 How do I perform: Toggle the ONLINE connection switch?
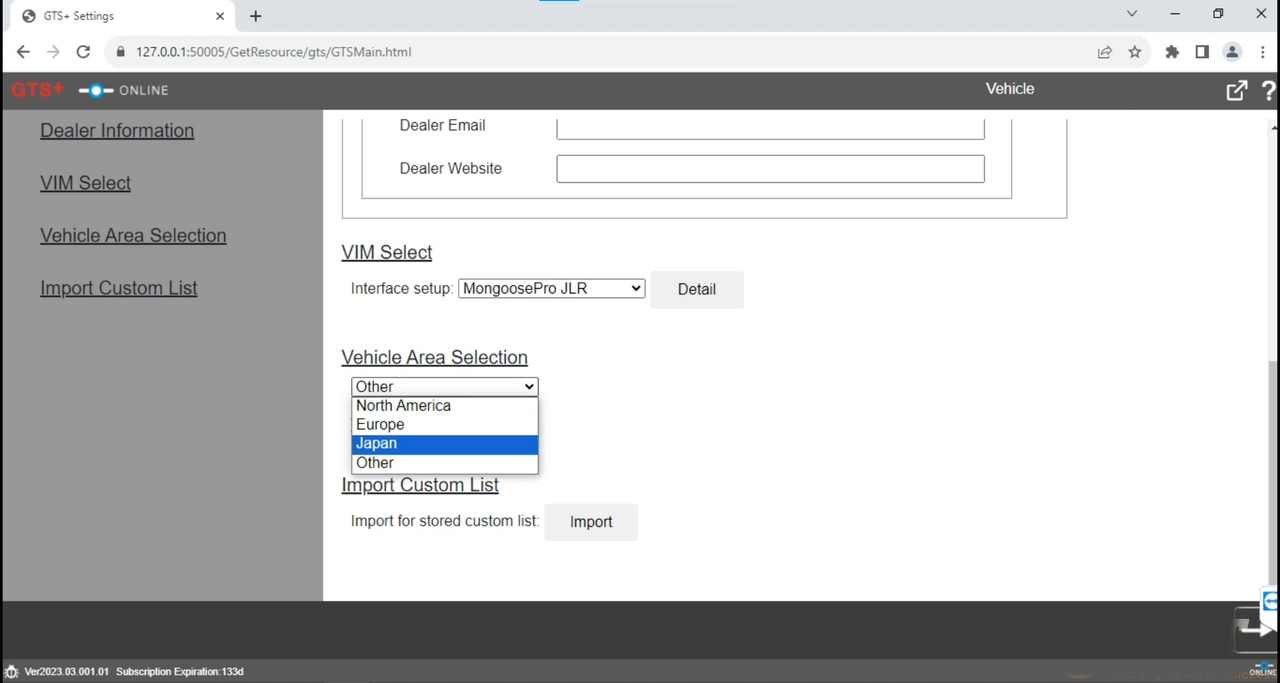point(96,90)
